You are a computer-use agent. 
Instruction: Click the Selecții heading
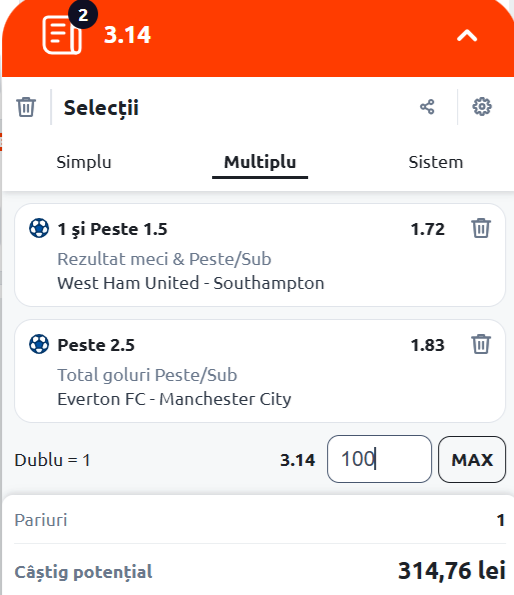[101, 108]
